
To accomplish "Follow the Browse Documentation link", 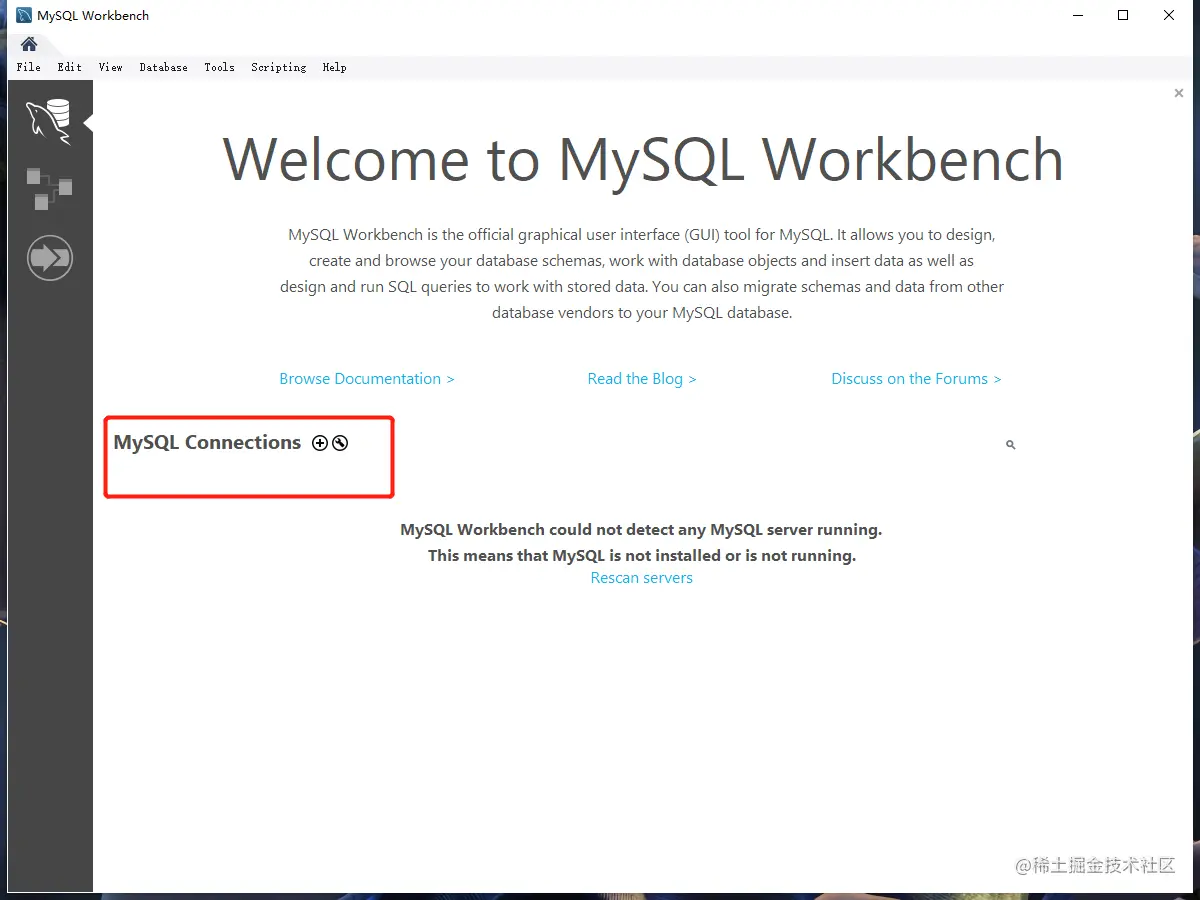I will tap(367, 379).
